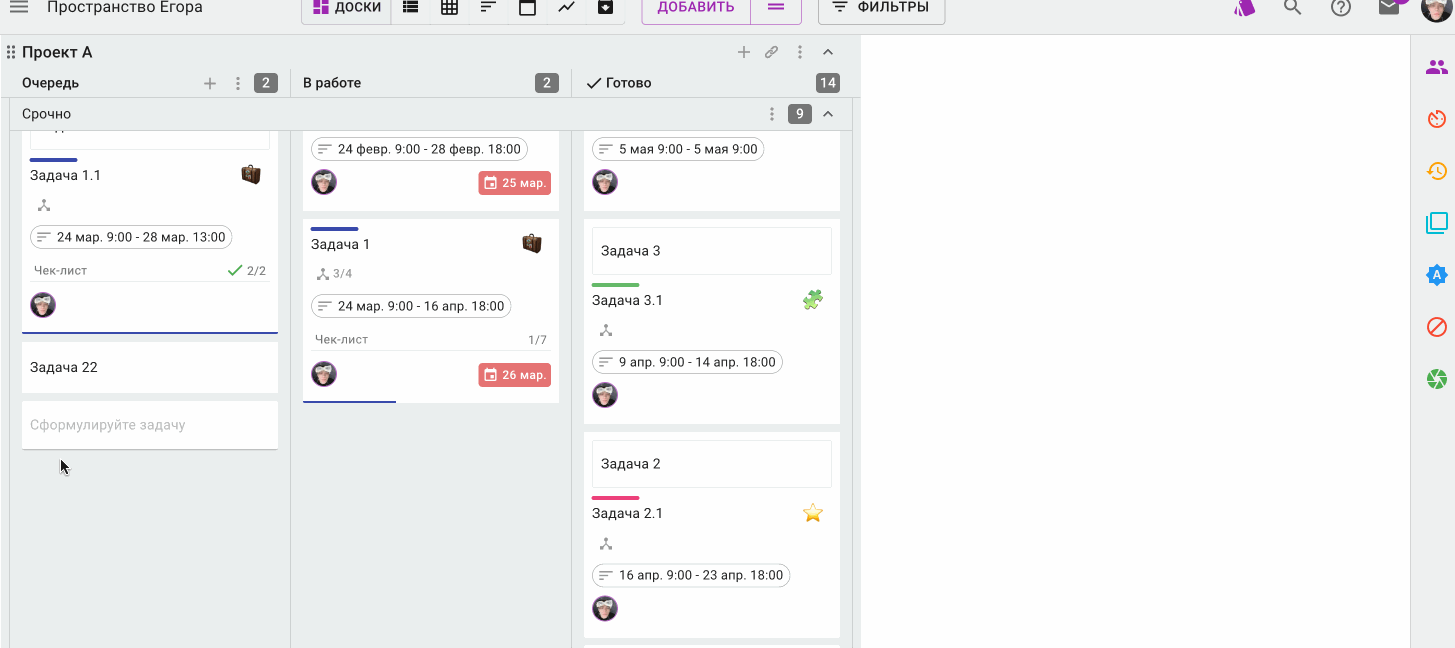
Task: Open search with the magnifier icon
Action: point(1292,7)
